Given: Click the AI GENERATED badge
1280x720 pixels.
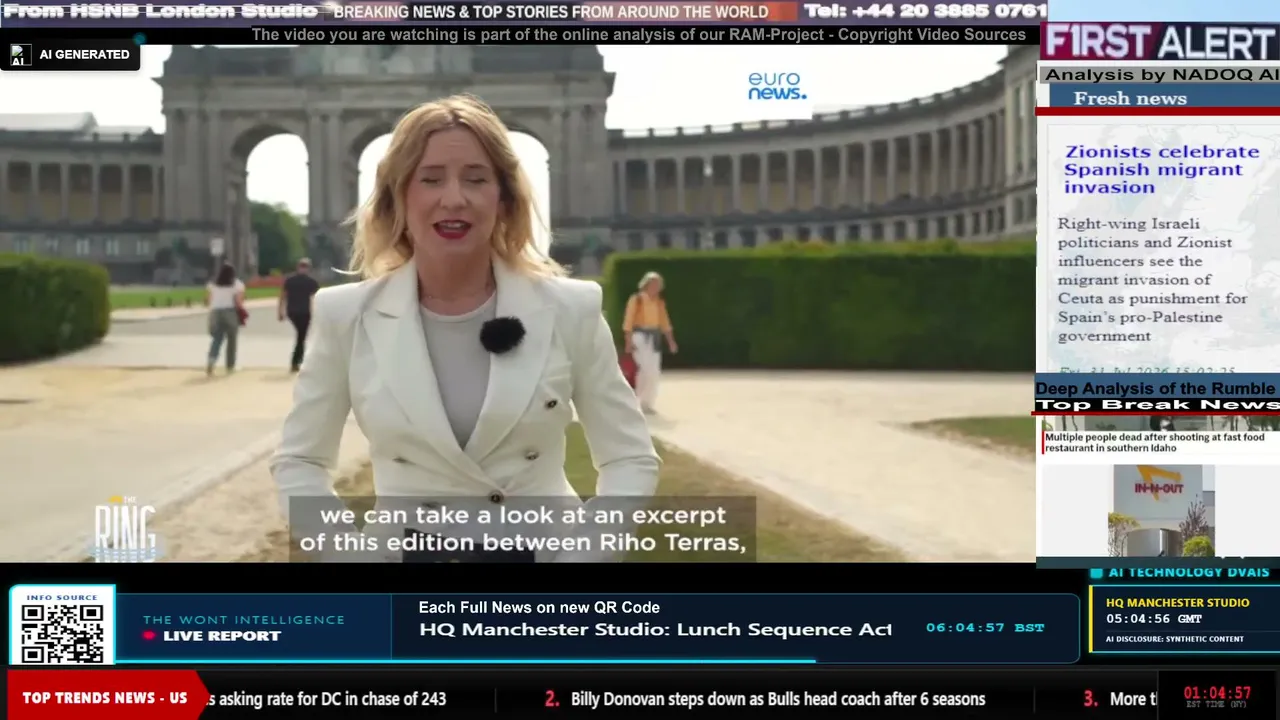Looking at the screenshot, I should [x=71, y=54].
